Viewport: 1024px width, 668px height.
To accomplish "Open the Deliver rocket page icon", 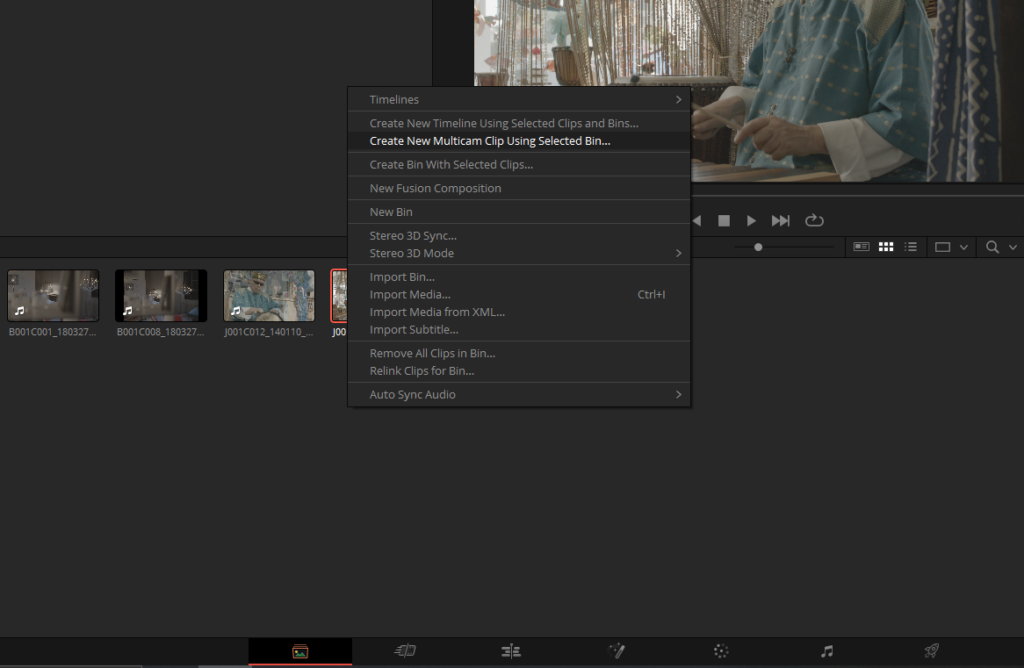I will (931, 651).
